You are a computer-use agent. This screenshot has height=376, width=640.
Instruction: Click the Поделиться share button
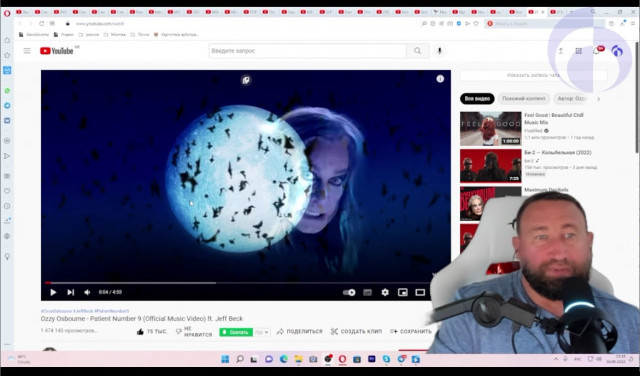tap(300, 332)
